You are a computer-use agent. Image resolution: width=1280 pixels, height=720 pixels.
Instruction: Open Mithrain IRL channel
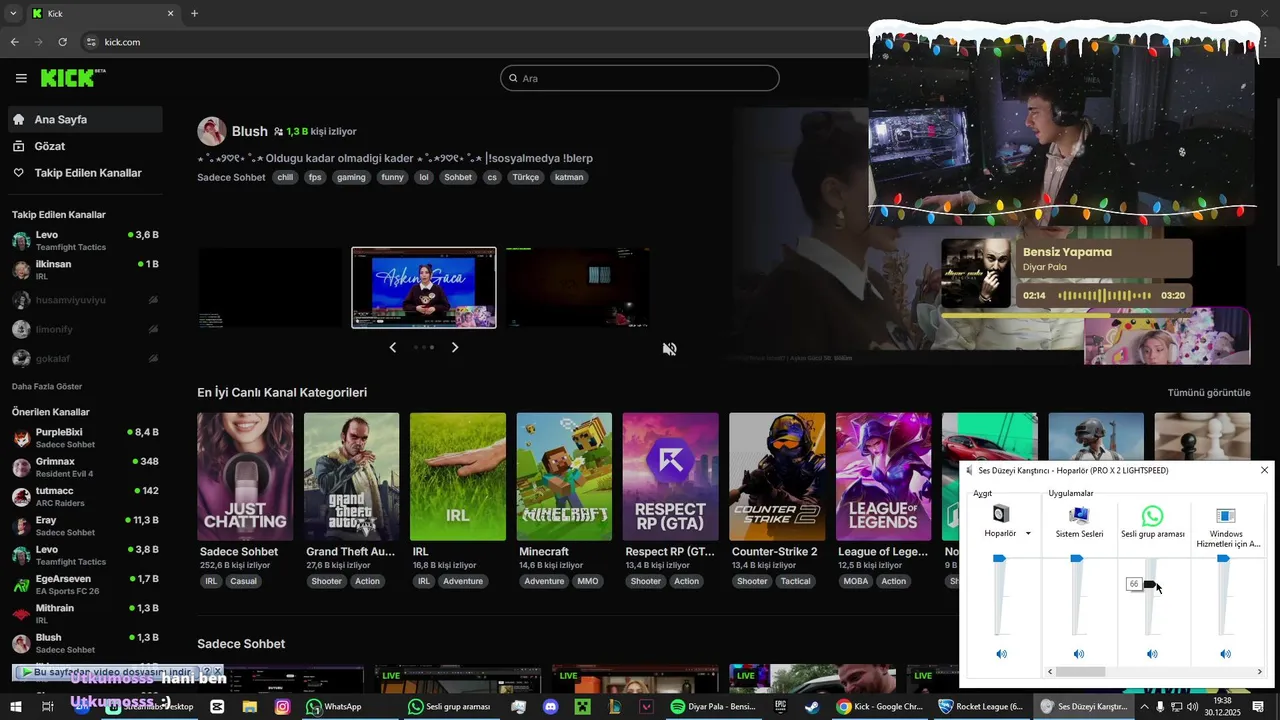pyautogui.click(x=85, y=613)
